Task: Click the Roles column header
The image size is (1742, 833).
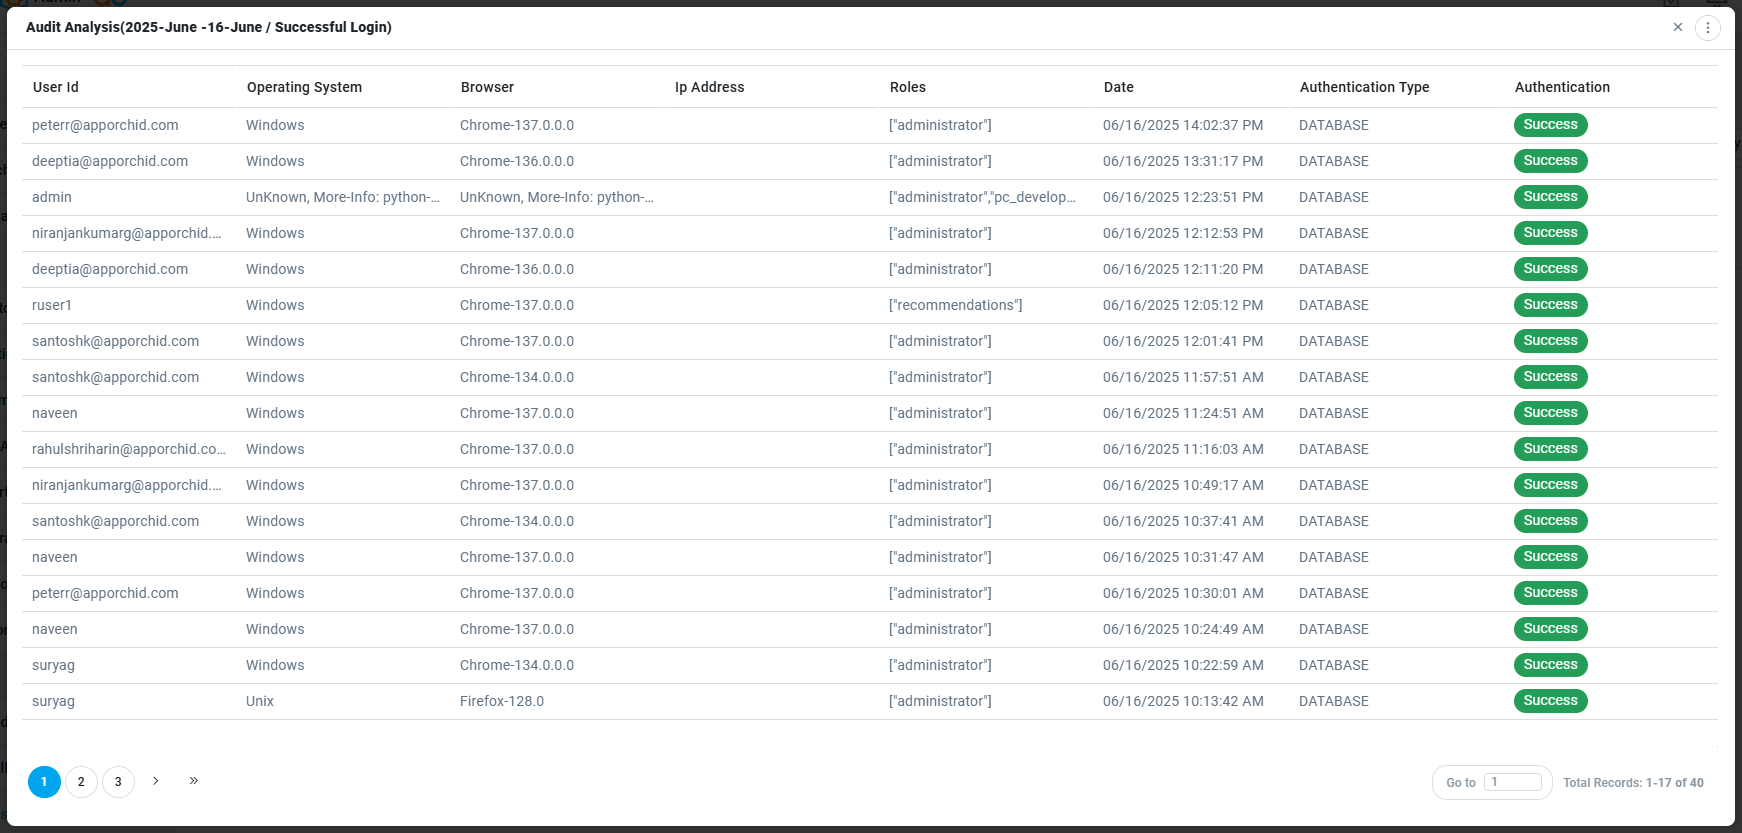Action: point(907,87)
